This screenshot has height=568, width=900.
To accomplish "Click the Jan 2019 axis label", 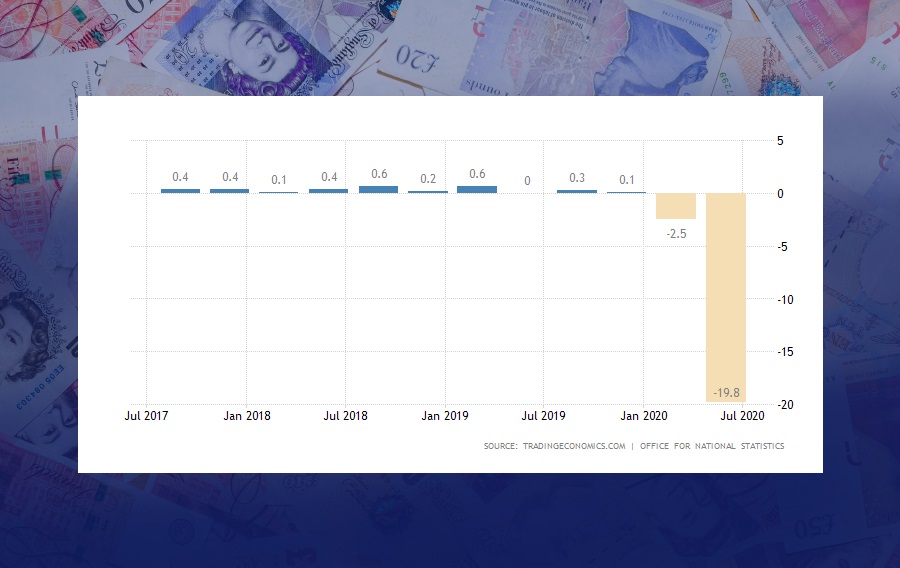I will pos(445,416).
